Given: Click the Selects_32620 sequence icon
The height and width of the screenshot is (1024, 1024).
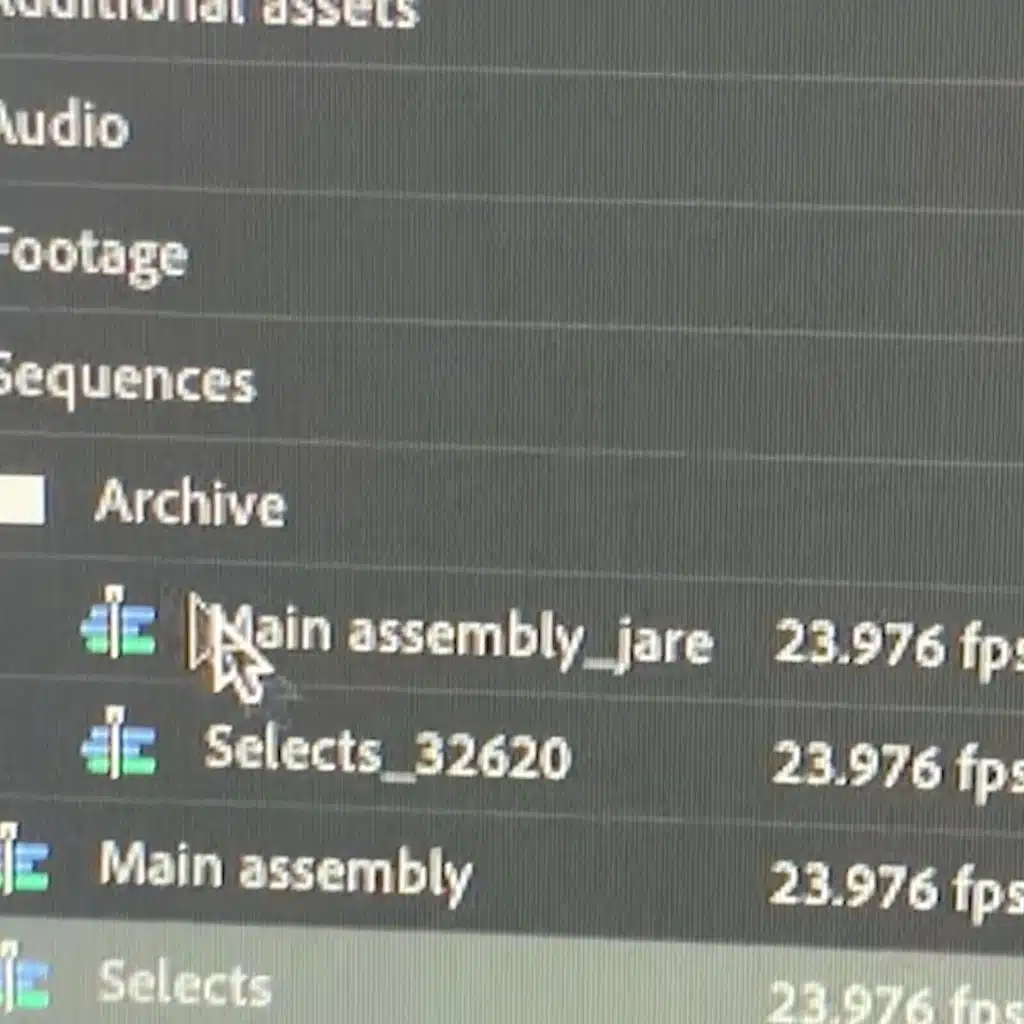Looking at the screenshot, I should point(118,743).
